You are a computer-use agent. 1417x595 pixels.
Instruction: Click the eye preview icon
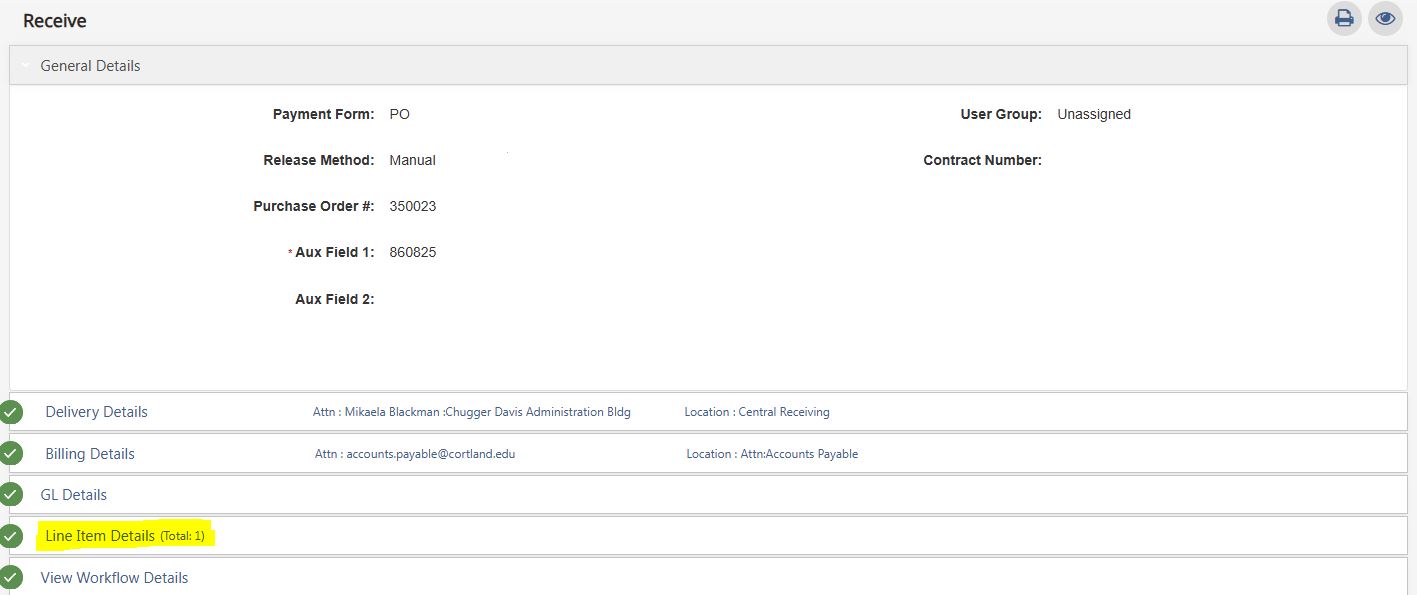1385,18
